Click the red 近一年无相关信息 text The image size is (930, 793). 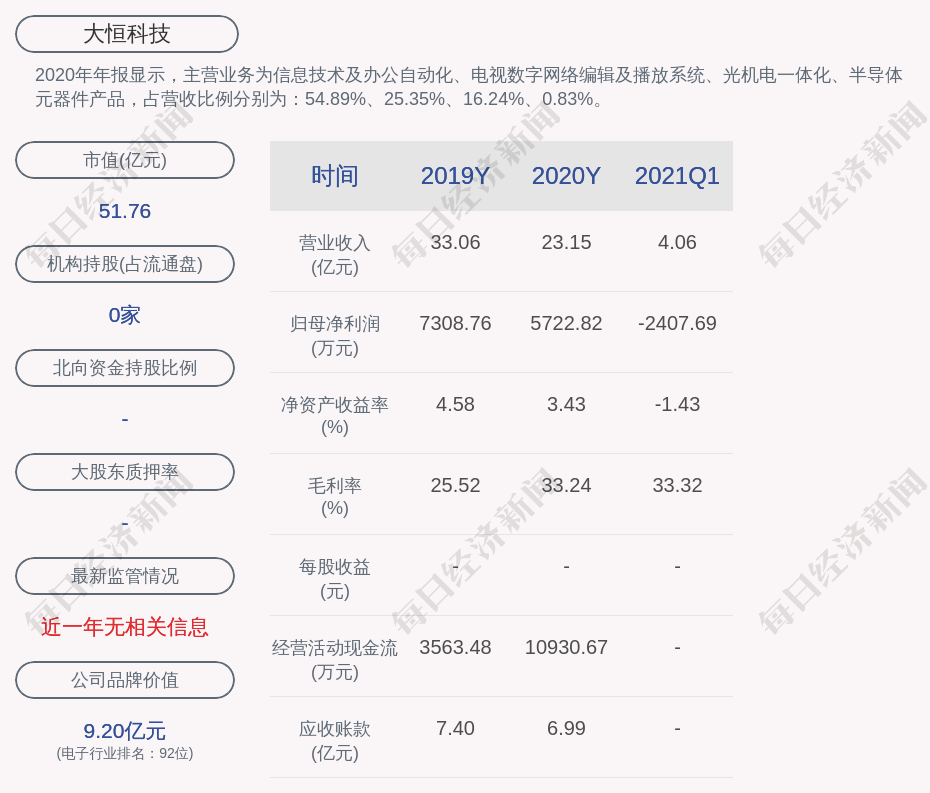tap(125, 627)
